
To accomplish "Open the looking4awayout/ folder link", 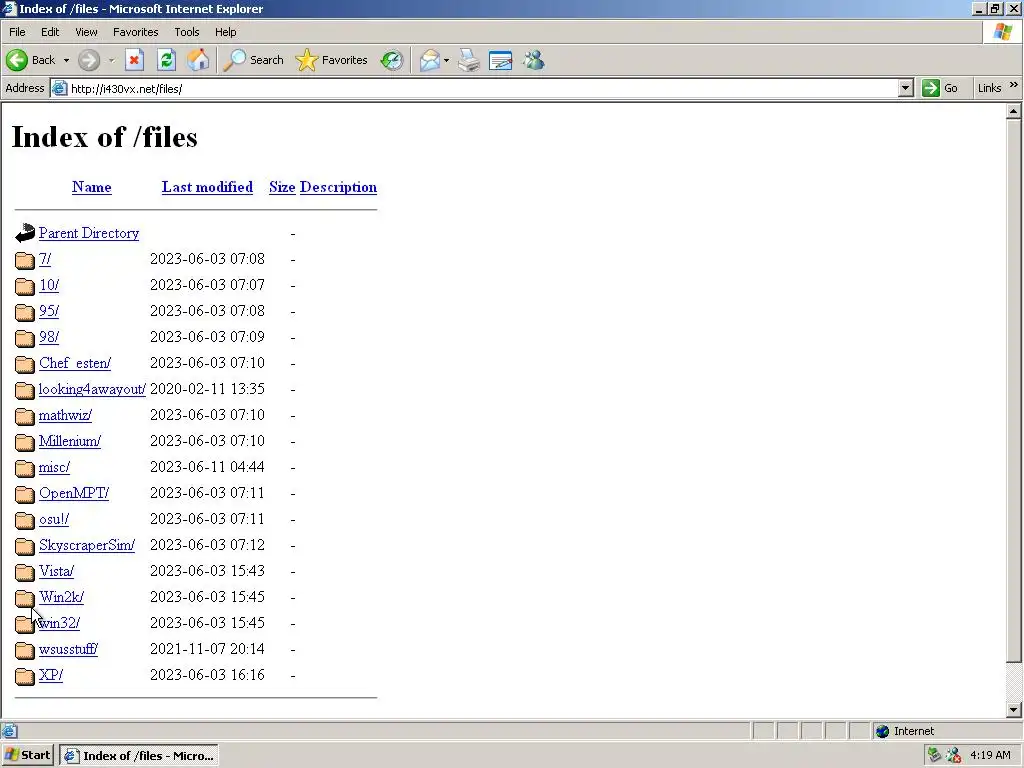I will point(92,389).
